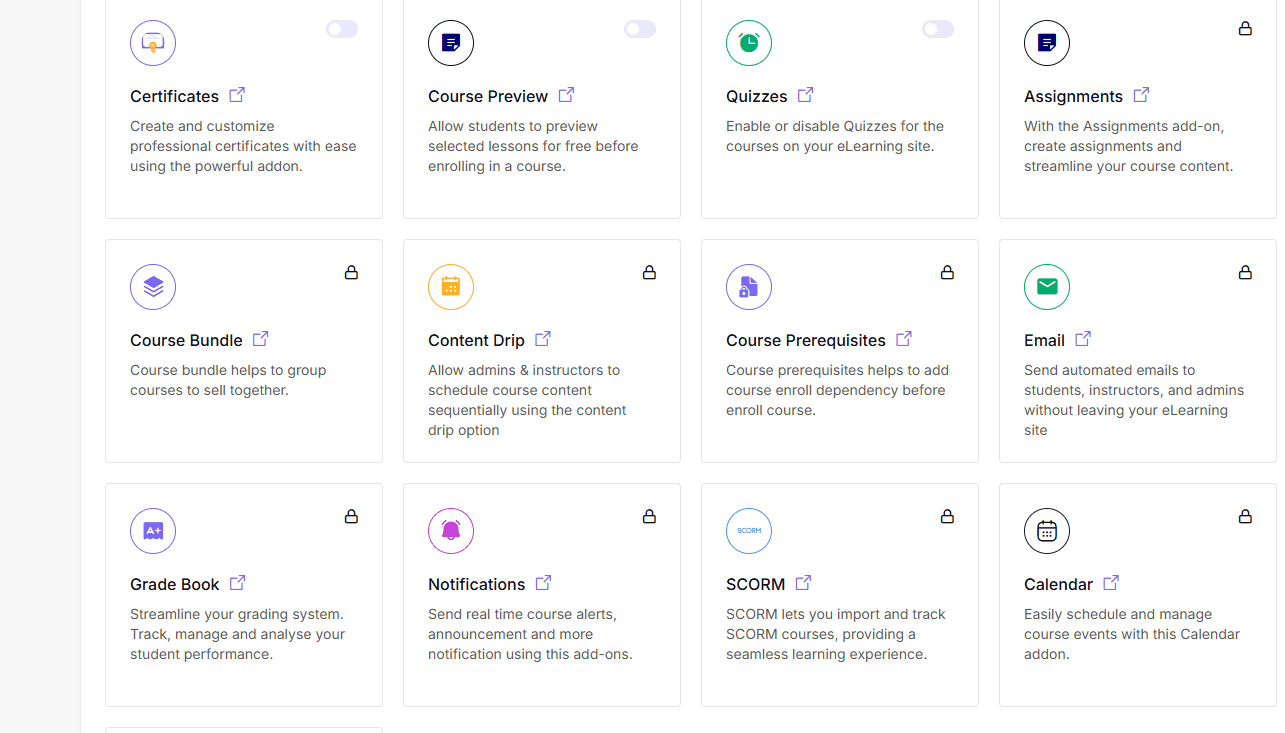Click the Course Bundle stack icon
Viewport: 1285px width, 733px height.
click(x=153, y=287)
